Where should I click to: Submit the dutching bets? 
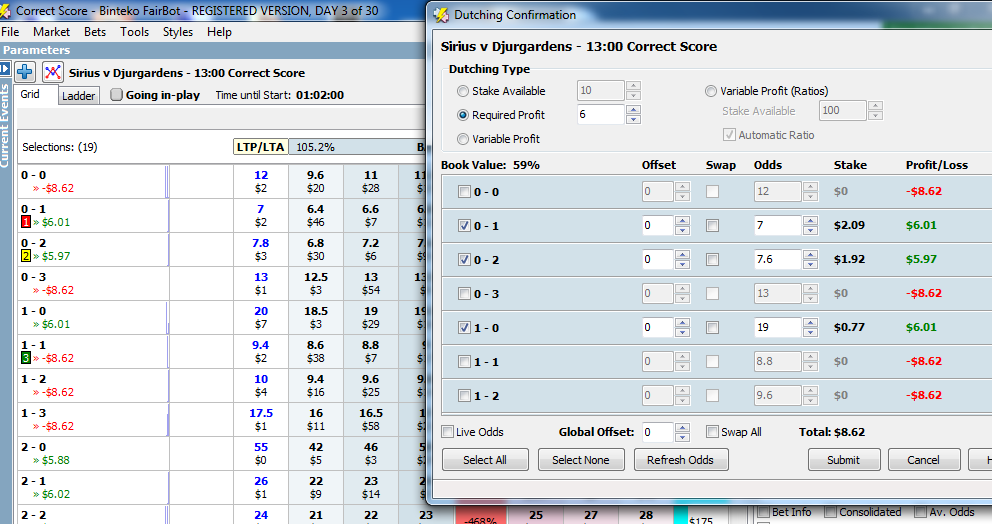843,459
